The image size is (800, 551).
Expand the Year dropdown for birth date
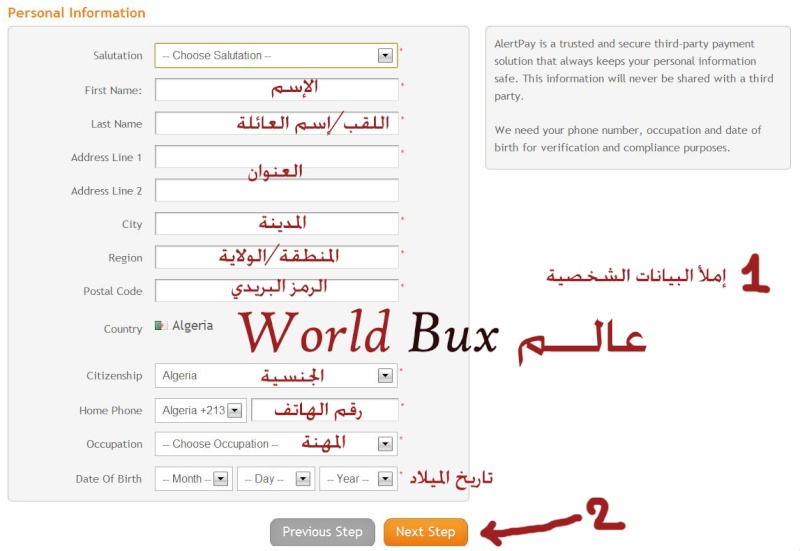358,479
